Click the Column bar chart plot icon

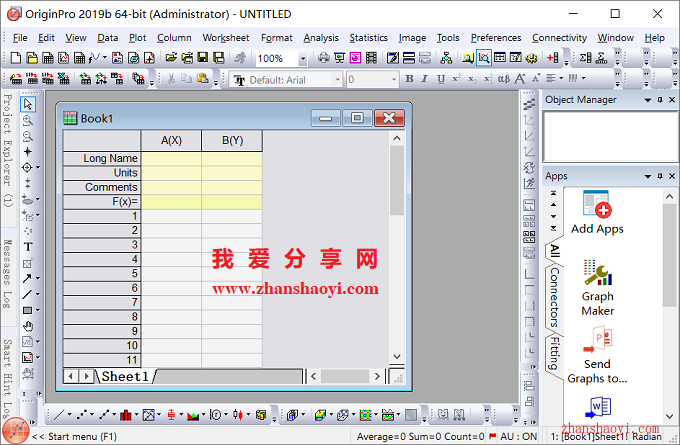click(x=126, y=415)
